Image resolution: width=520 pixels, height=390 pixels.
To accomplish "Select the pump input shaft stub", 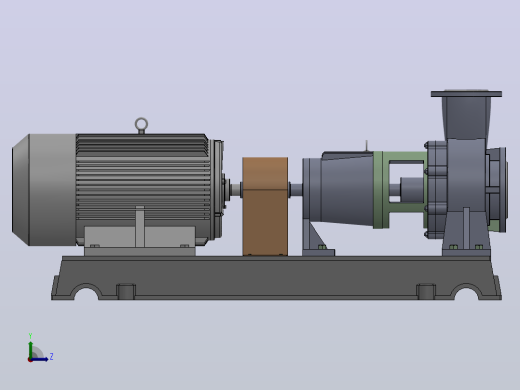I will 296,190.
